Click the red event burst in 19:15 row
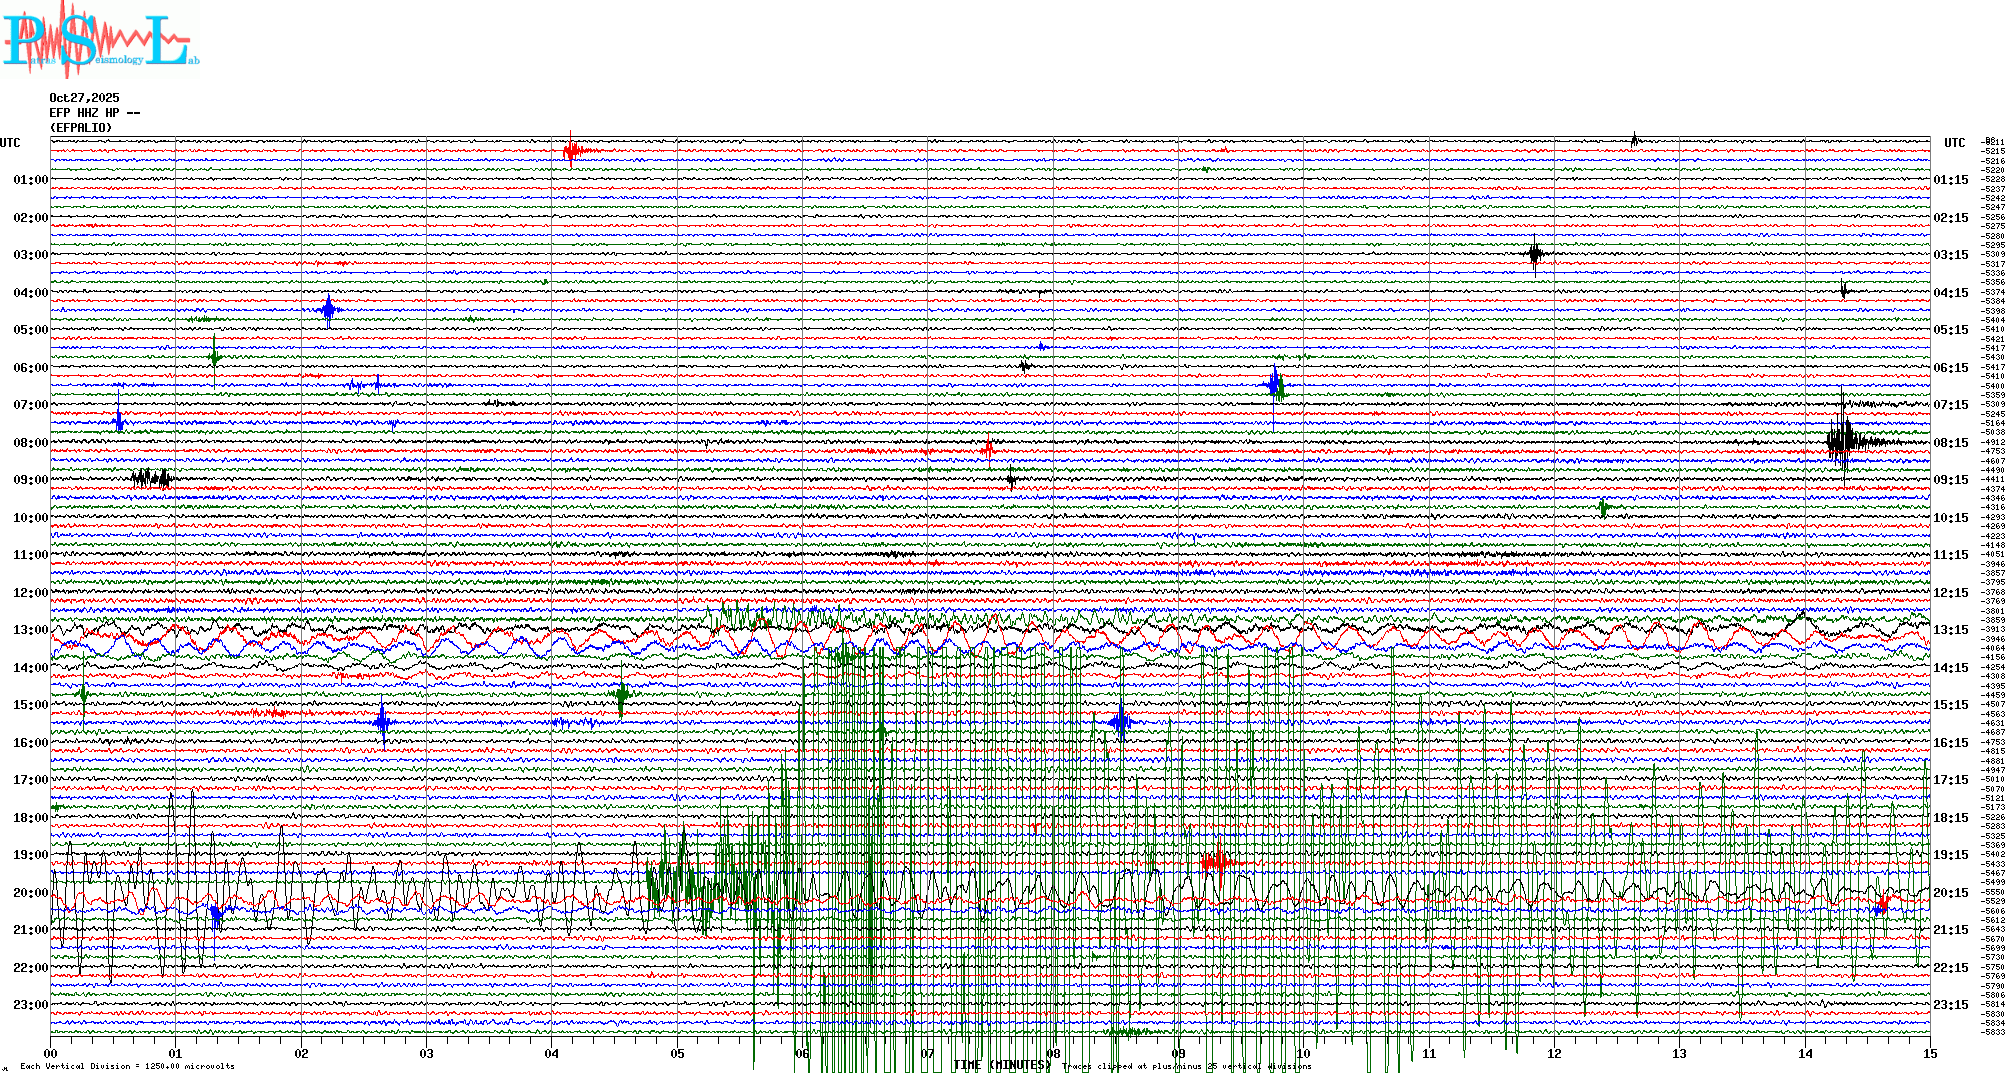 (1216, 862)
